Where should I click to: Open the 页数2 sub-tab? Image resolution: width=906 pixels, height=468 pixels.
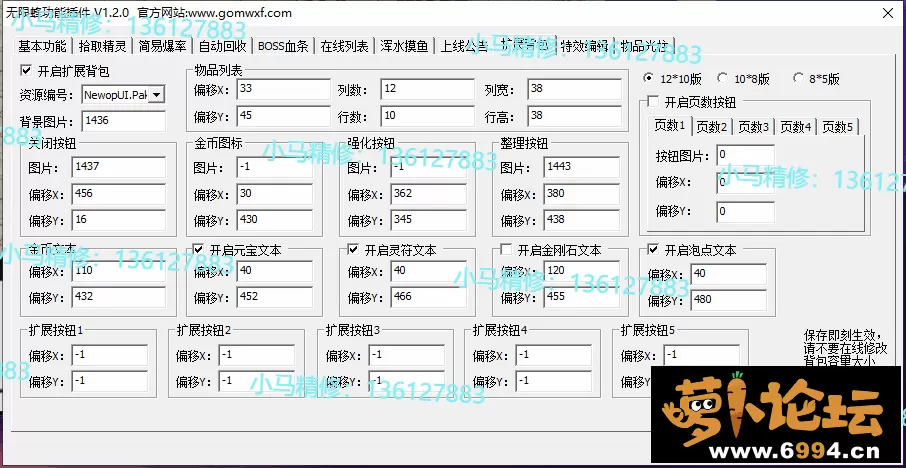click(x=712, y=127)
